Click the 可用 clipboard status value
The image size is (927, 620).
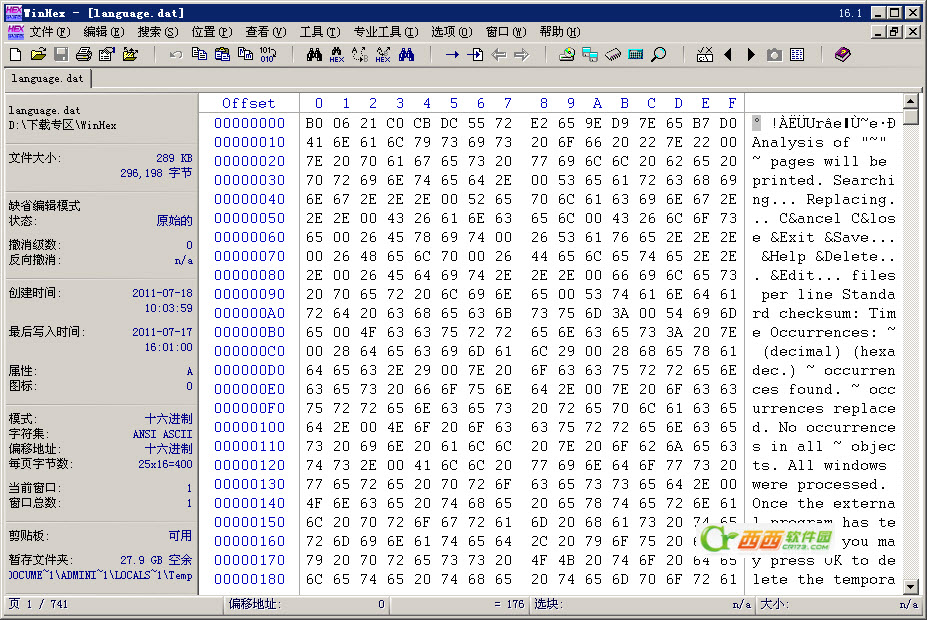coord(180,535)
